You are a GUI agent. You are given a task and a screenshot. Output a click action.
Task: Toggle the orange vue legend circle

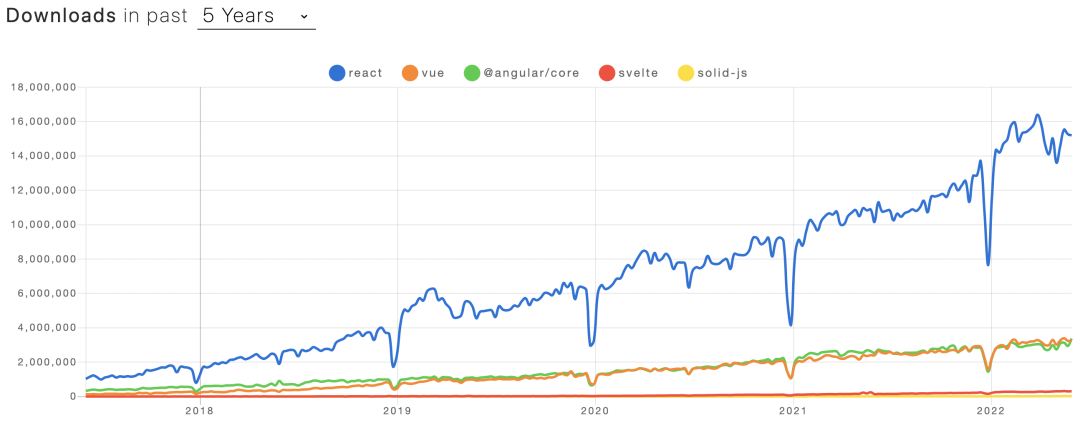tap(409, 72)
